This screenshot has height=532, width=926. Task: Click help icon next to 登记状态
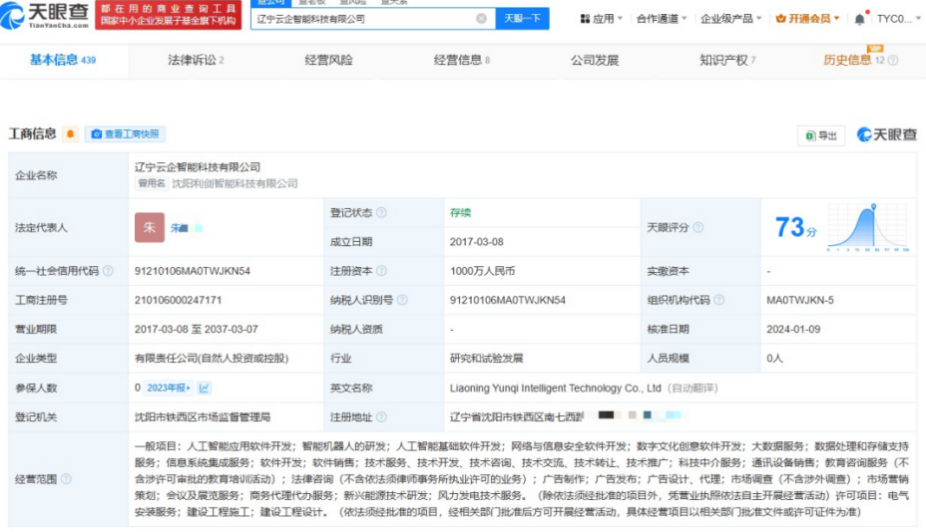pos(381,213)
